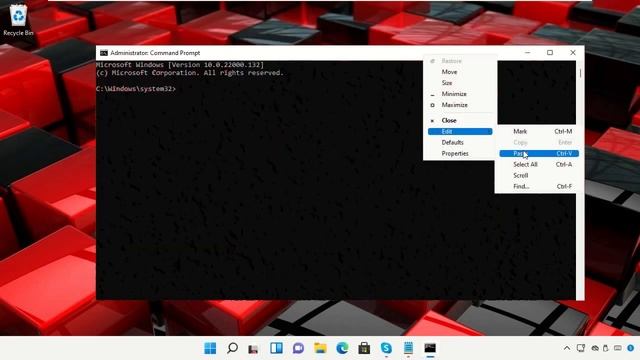The height and width of the screenshot is (360, 640).
Task: Click the C:\Windows\system32> prompt line
Action: 136,89
